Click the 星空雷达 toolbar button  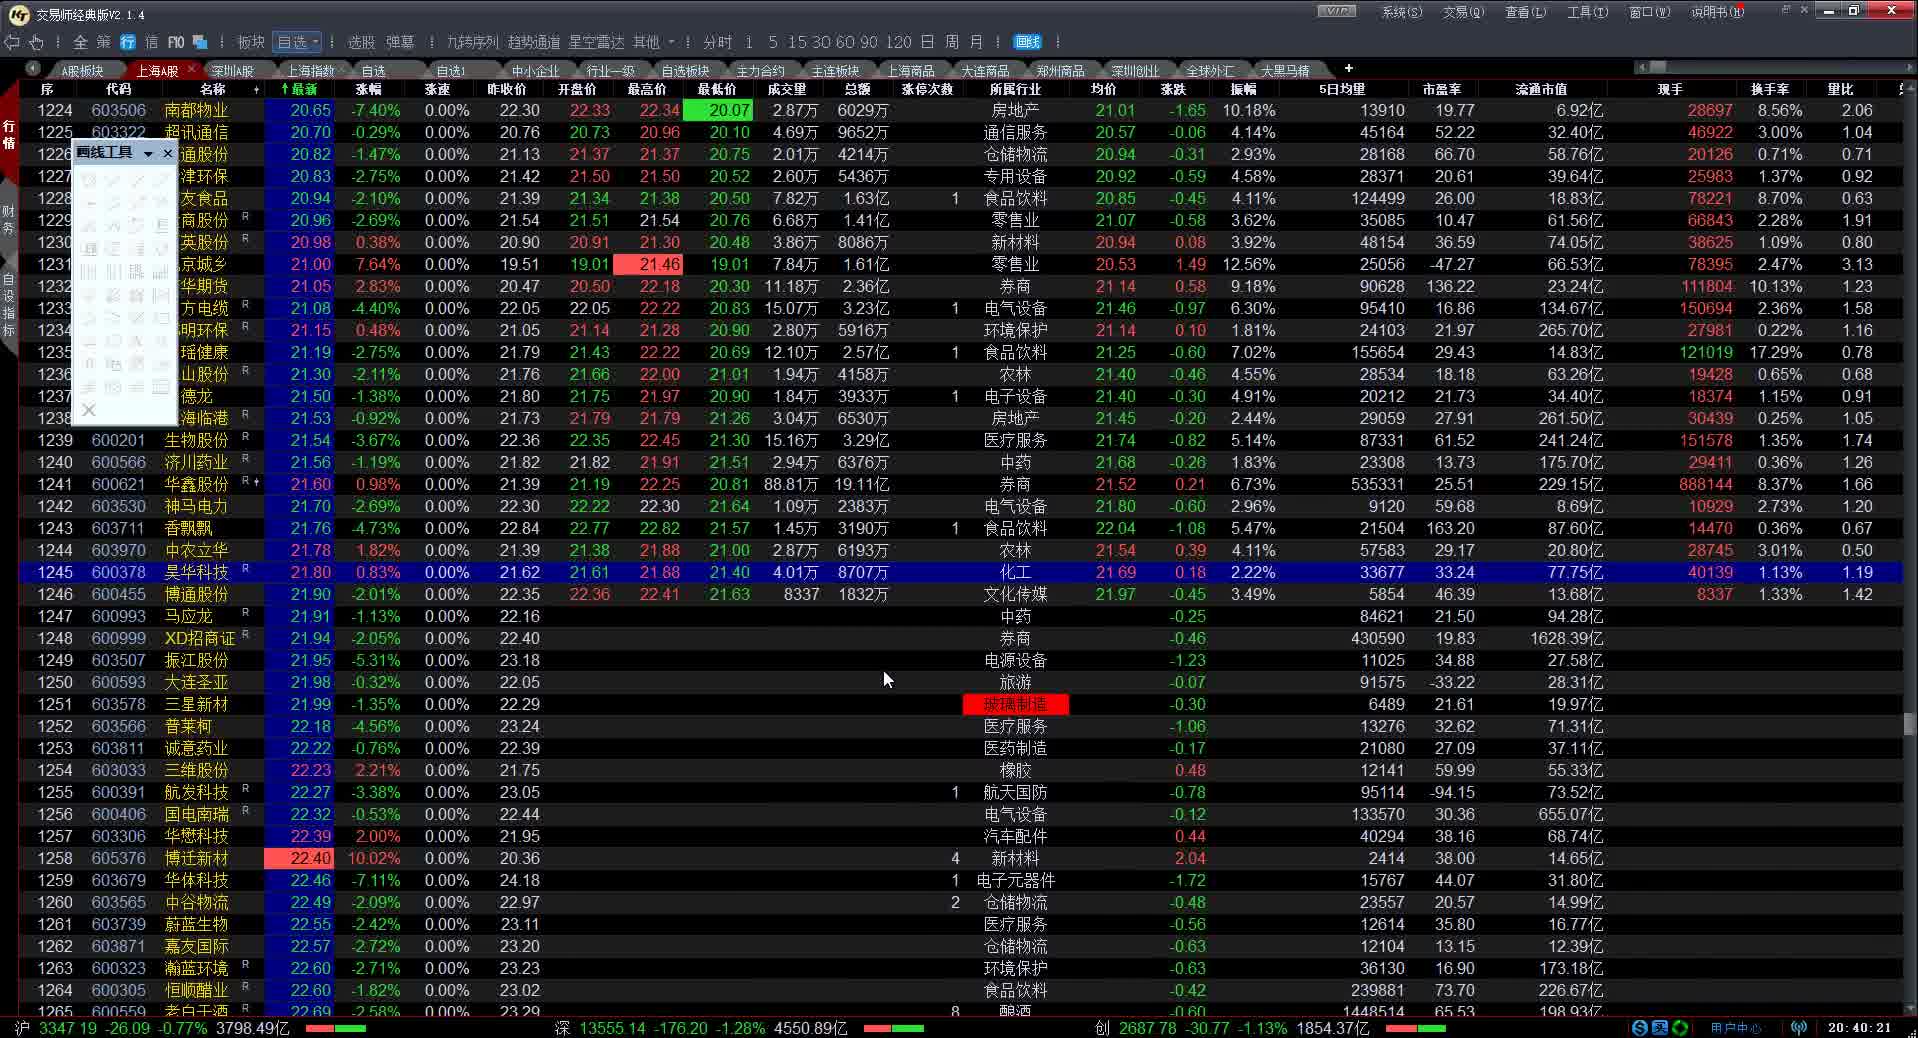tap(596, 42)
